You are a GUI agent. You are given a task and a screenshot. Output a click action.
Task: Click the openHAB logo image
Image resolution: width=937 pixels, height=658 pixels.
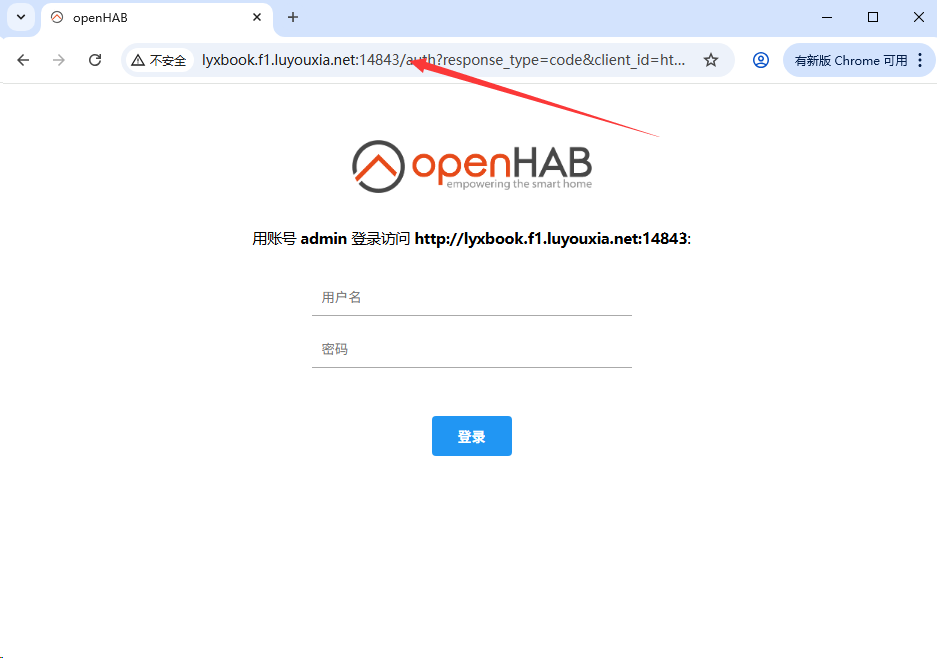471,166
